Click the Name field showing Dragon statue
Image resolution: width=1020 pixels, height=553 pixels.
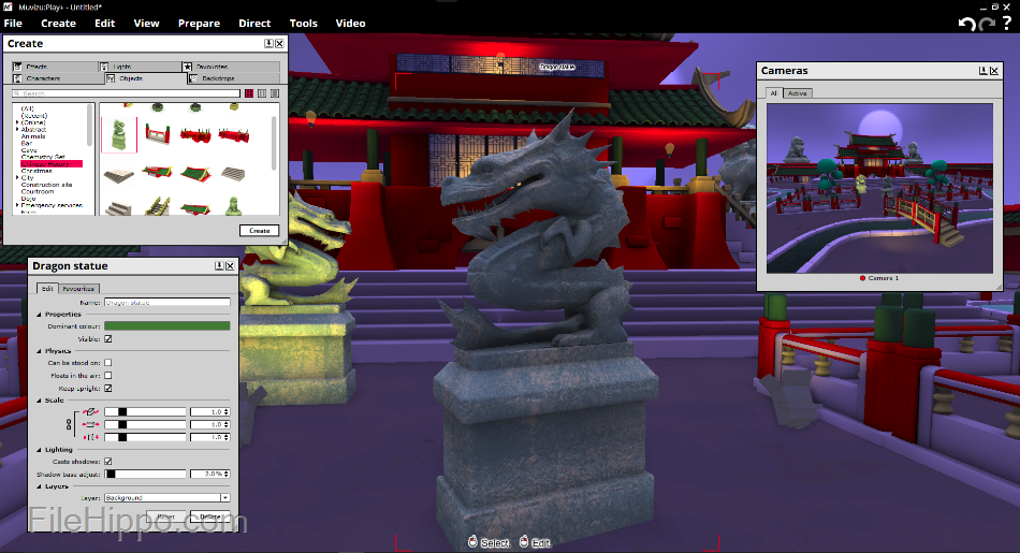point(167,302)
